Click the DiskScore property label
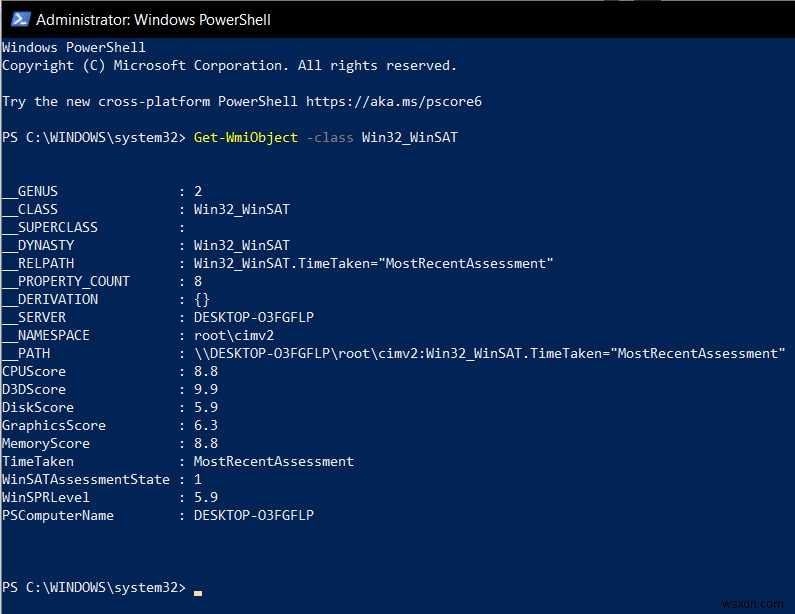Screen dimensions: 795x614 38,407
